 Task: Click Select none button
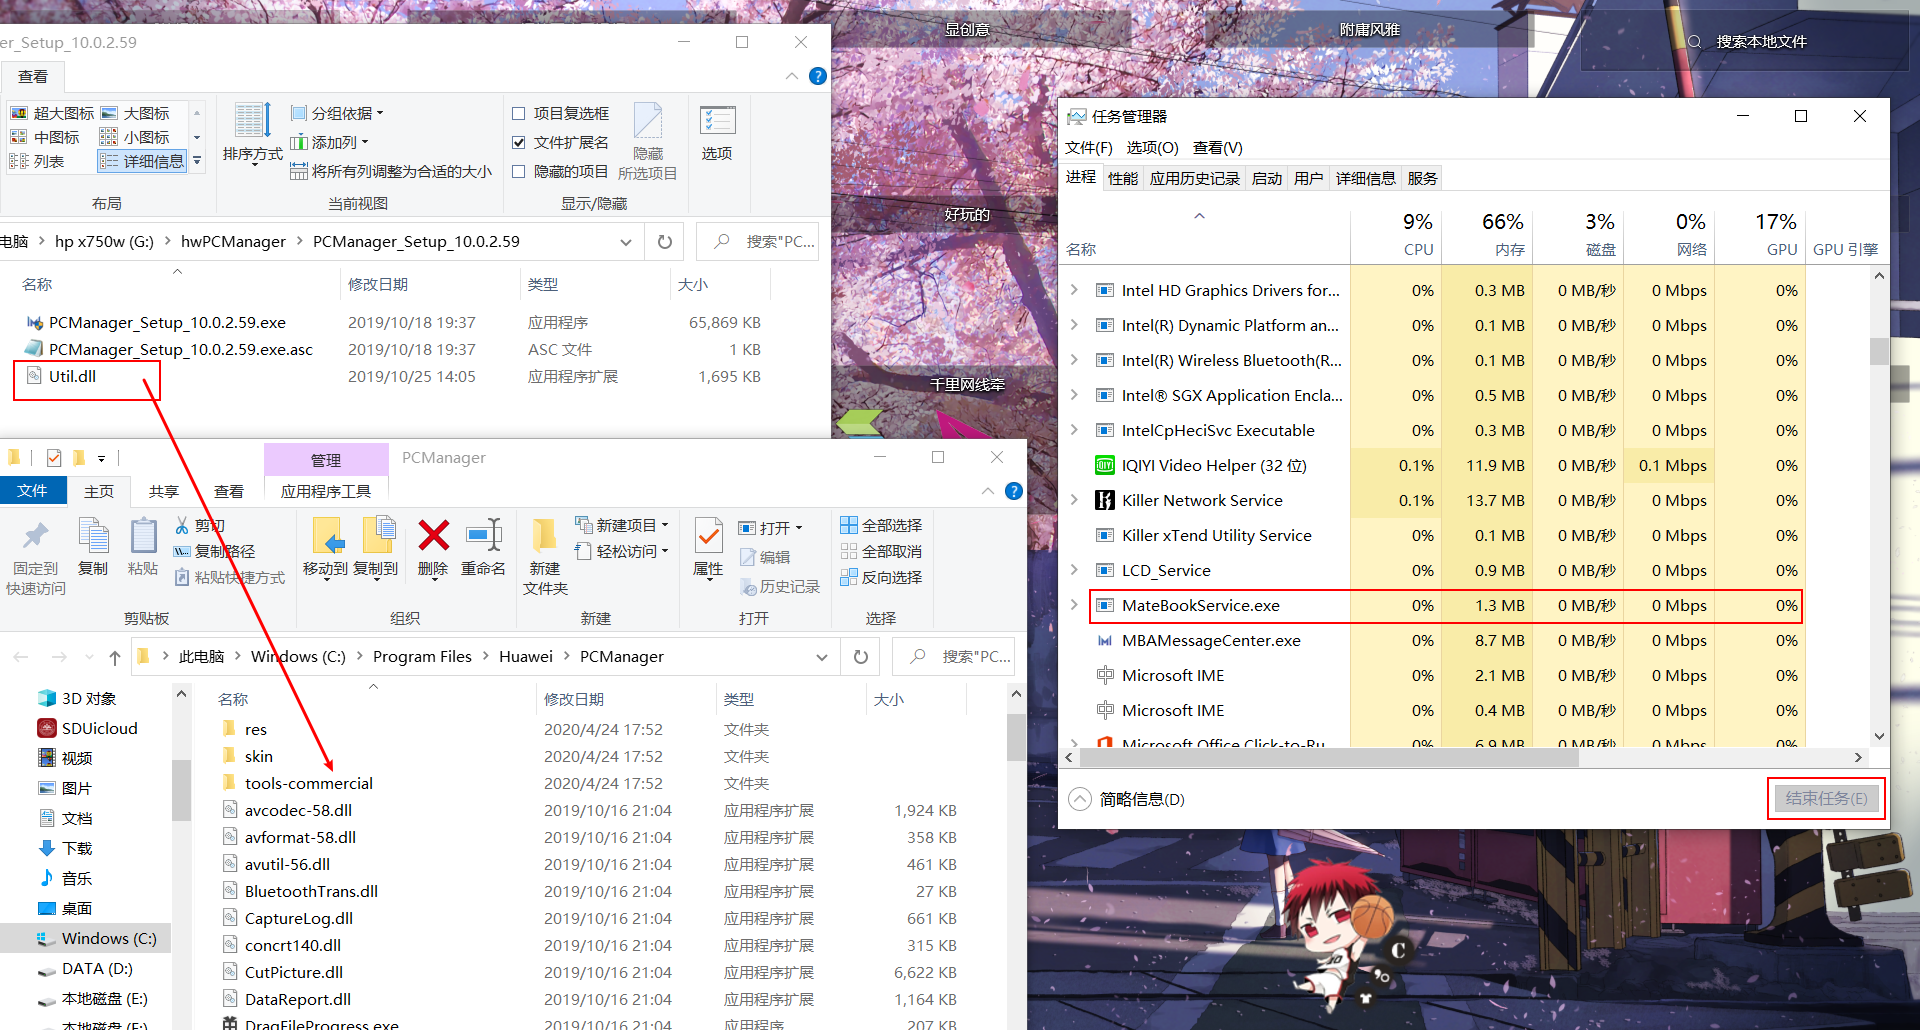coord(881,551)
